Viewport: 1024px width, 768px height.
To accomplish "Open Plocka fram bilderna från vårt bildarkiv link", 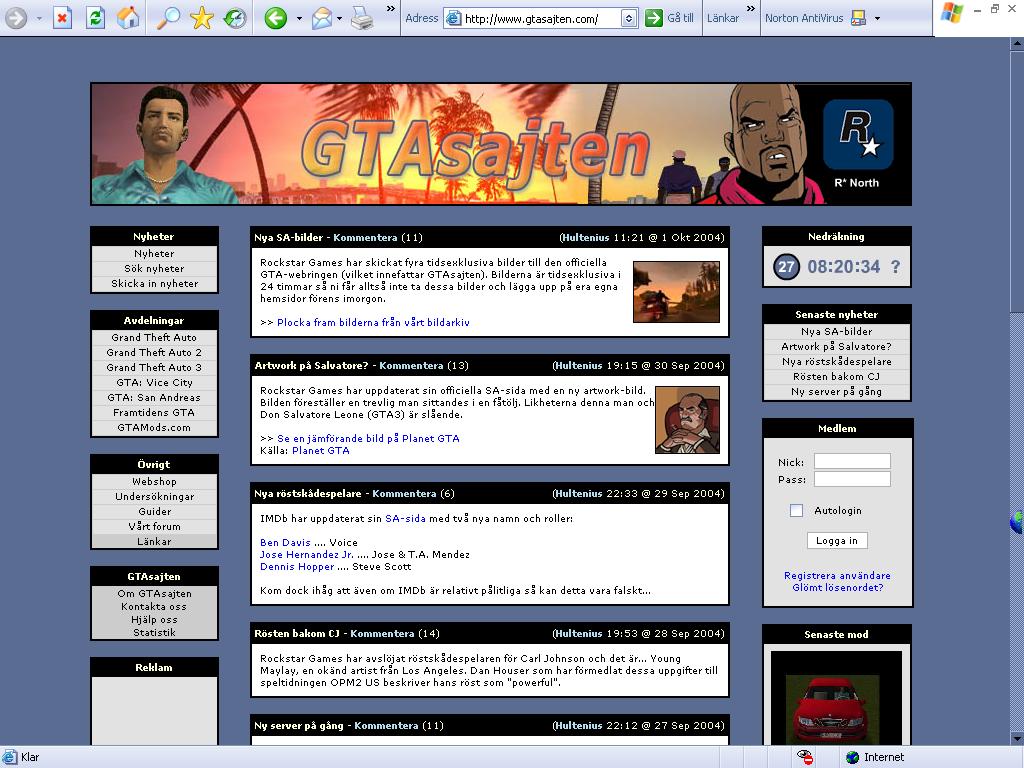I will [x=373, y=322].
